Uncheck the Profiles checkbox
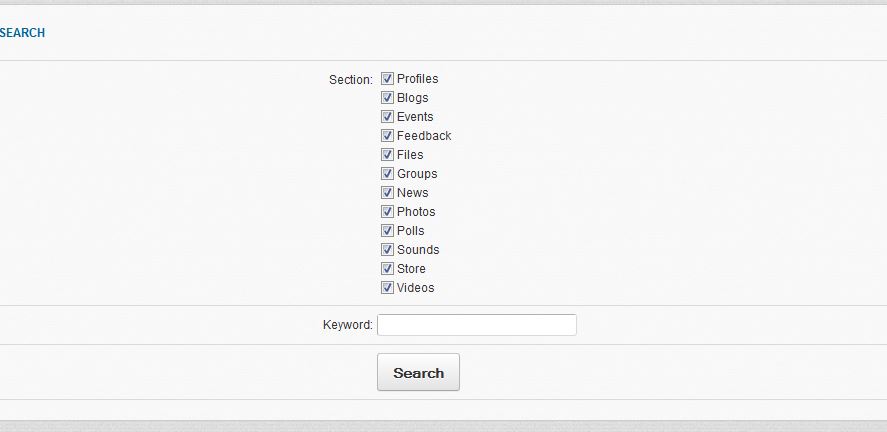The image size is (887, 432). pyautogui.click(x=387, y=79)
